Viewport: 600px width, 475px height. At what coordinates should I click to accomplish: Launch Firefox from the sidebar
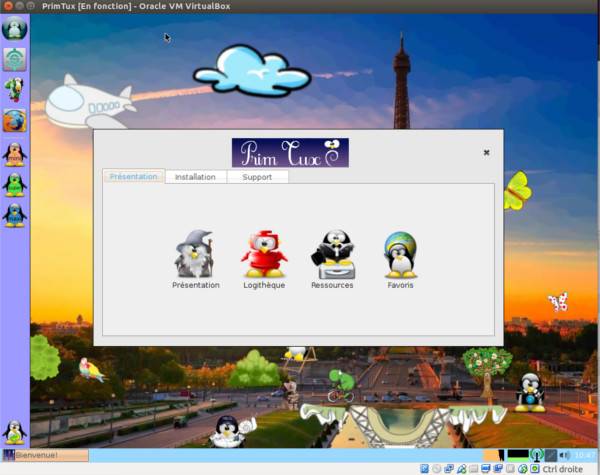[x=15, y=121]
